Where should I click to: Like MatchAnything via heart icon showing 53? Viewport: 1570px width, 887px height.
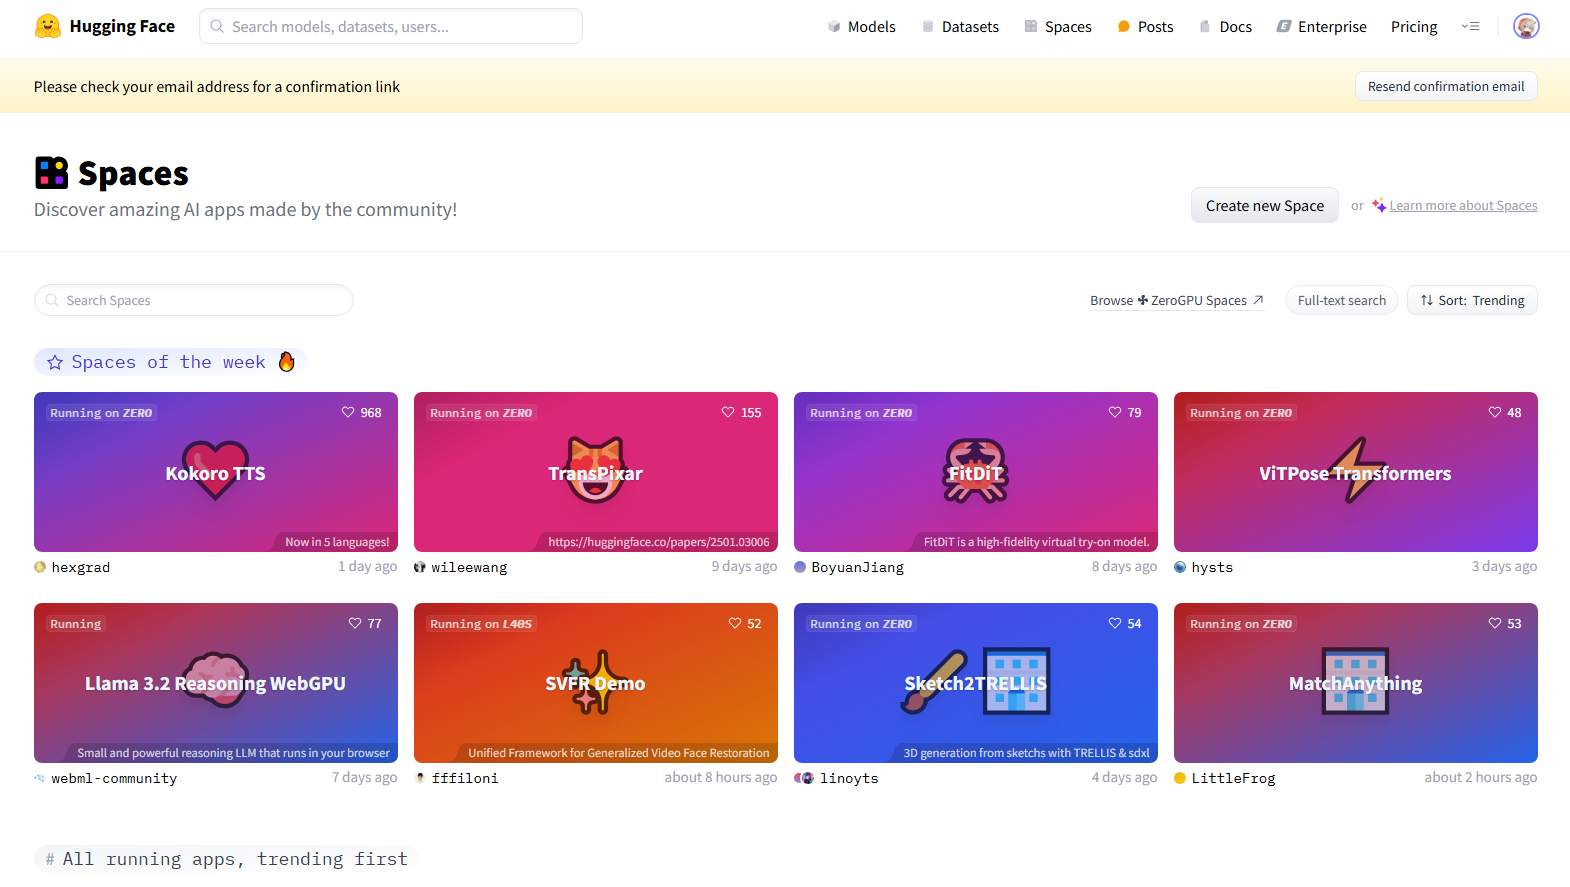tap(1495, 623)
